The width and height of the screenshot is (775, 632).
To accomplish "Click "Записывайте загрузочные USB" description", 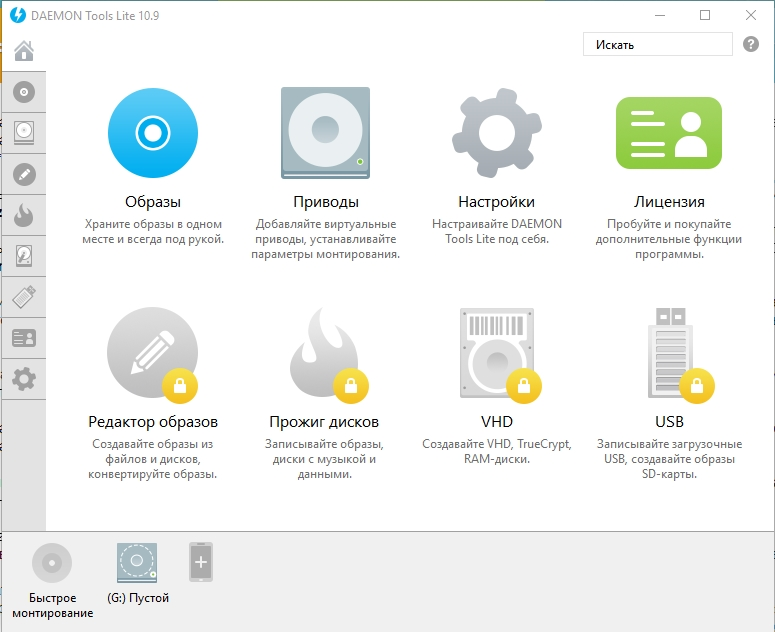I will tap(669, 459).
